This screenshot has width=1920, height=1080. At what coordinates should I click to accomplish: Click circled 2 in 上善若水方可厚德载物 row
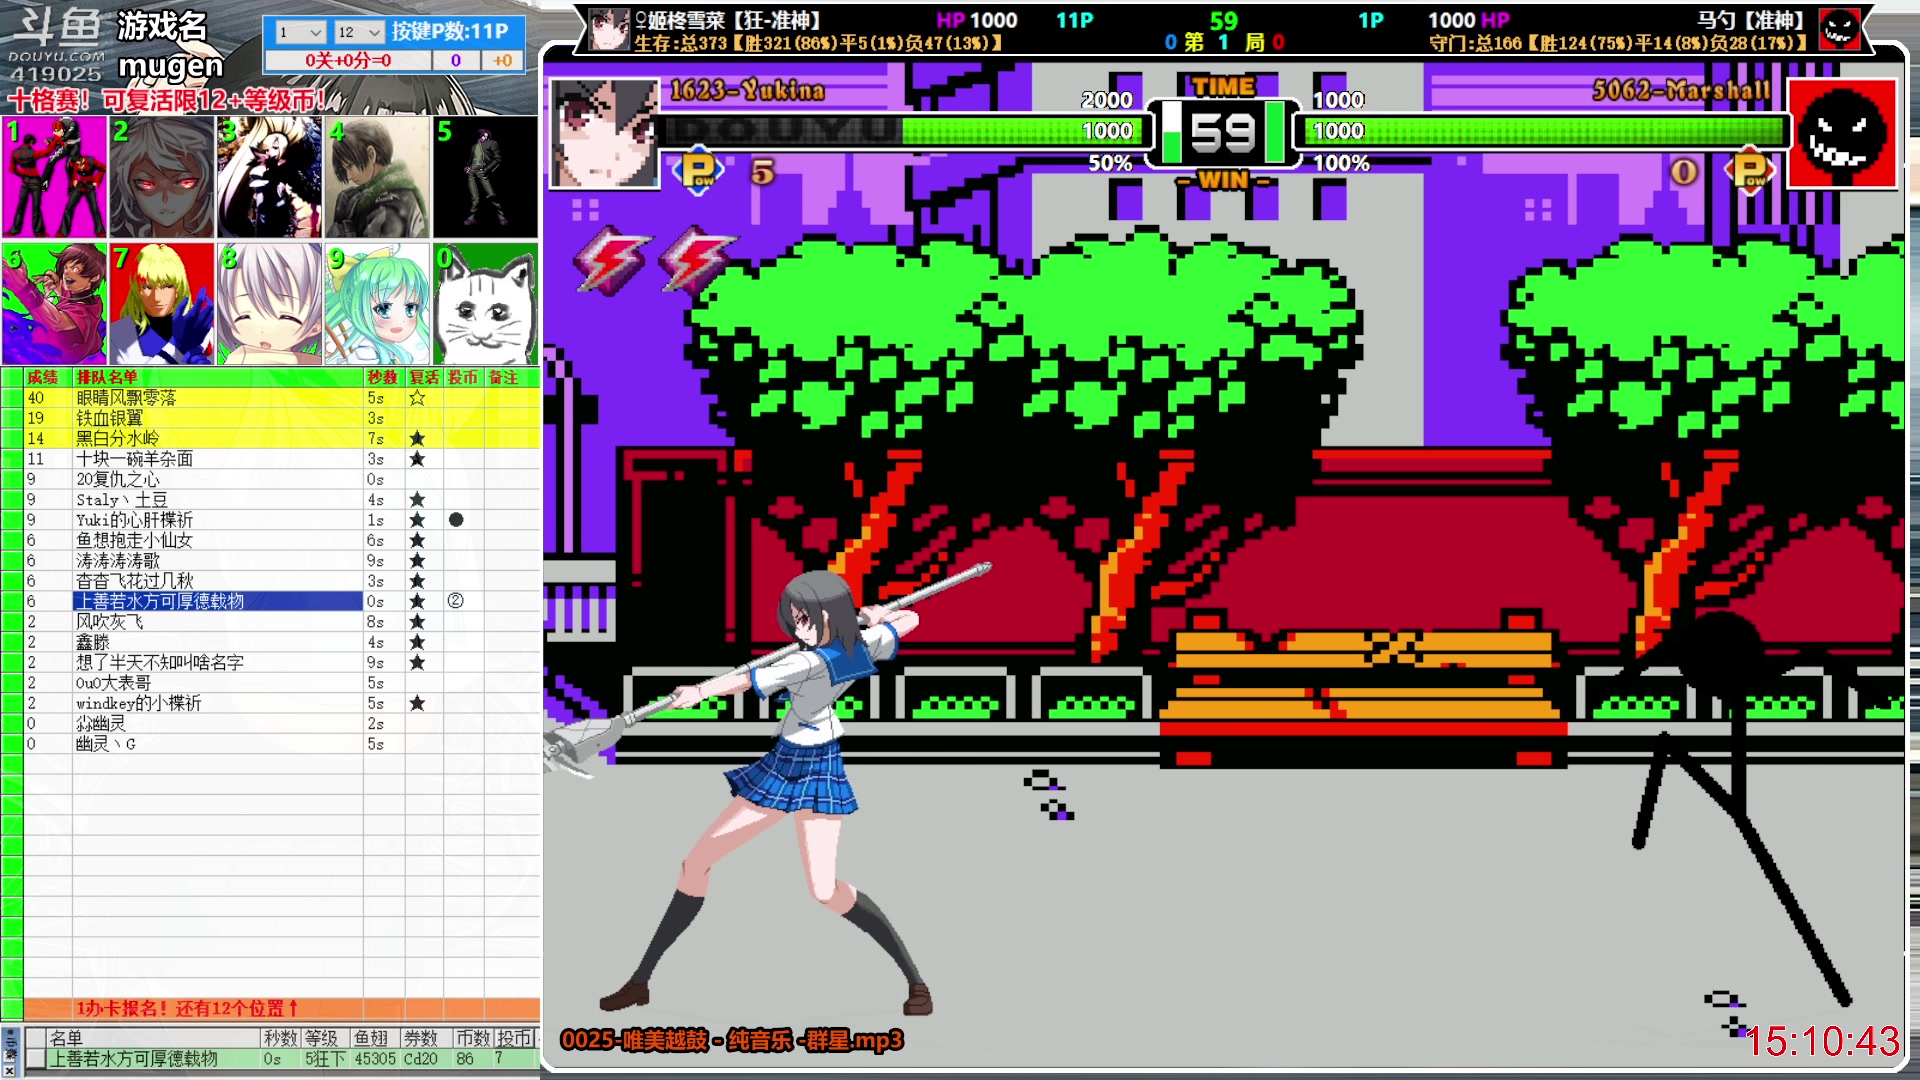pyautogui.click(x=456, y=601)
